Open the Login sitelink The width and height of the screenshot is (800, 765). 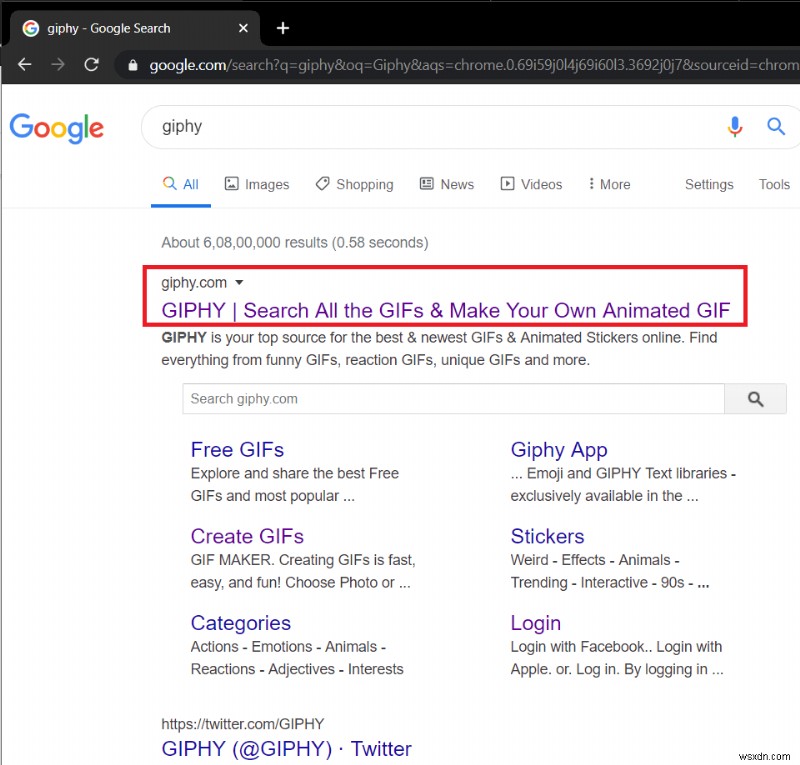click(x=536, y=623)
